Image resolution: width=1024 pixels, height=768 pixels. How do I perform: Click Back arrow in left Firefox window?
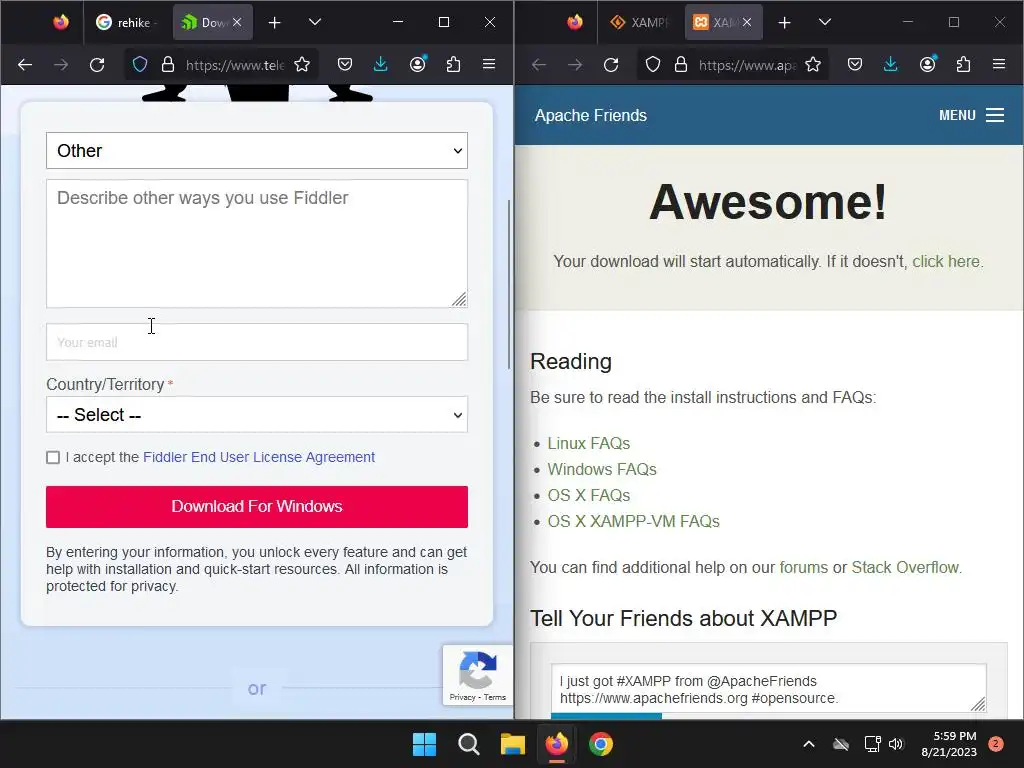(25, 65)
